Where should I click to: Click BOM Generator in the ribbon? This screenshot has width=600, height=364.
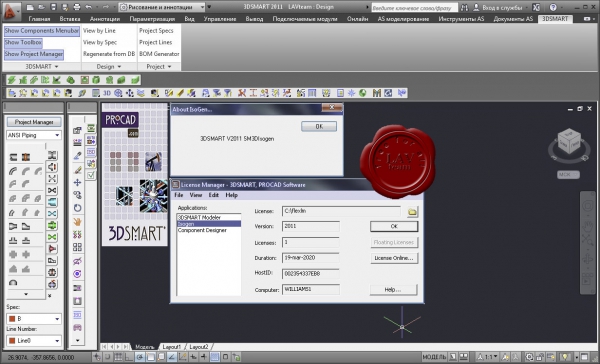159,54
